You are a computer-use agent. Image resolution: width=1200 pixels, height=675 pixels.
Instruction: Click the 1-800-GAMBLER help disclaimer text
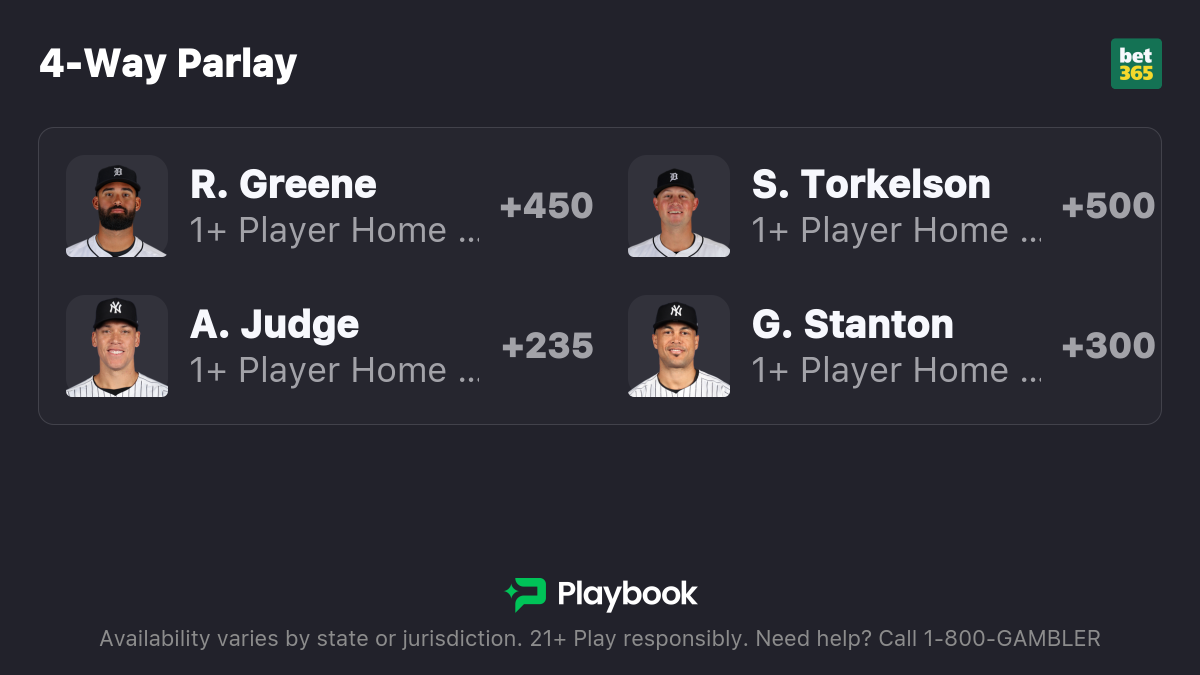click(x=600, y=638)
